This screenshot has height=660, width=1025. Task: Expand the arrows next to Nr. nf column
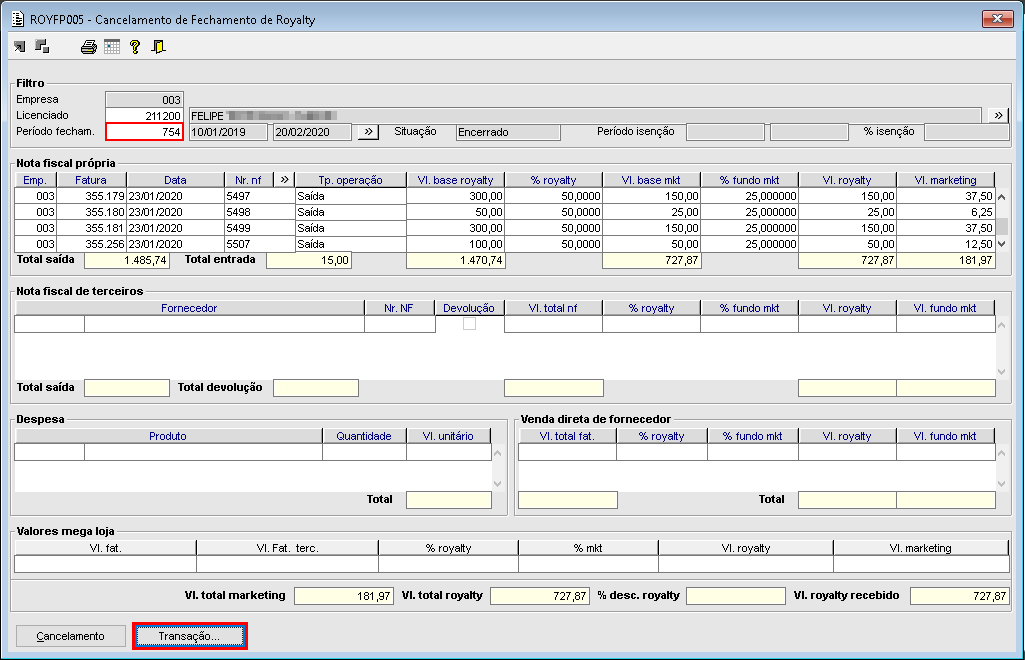pyautogui.click(x=283, y=180)
